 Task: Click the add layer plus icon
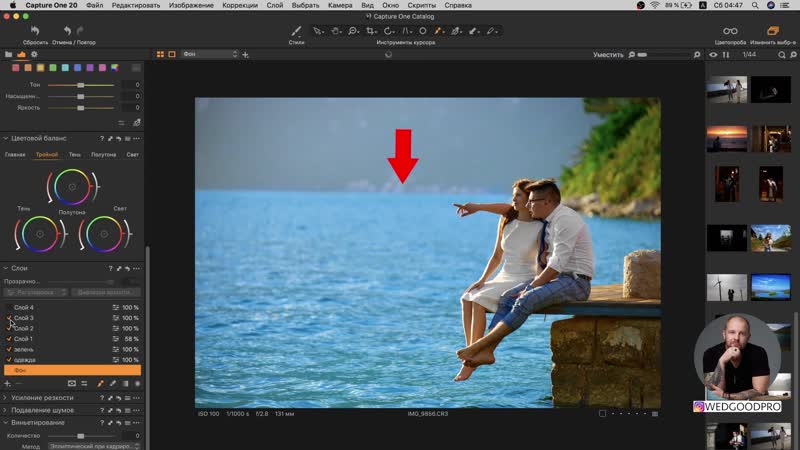tap(7, 383)
